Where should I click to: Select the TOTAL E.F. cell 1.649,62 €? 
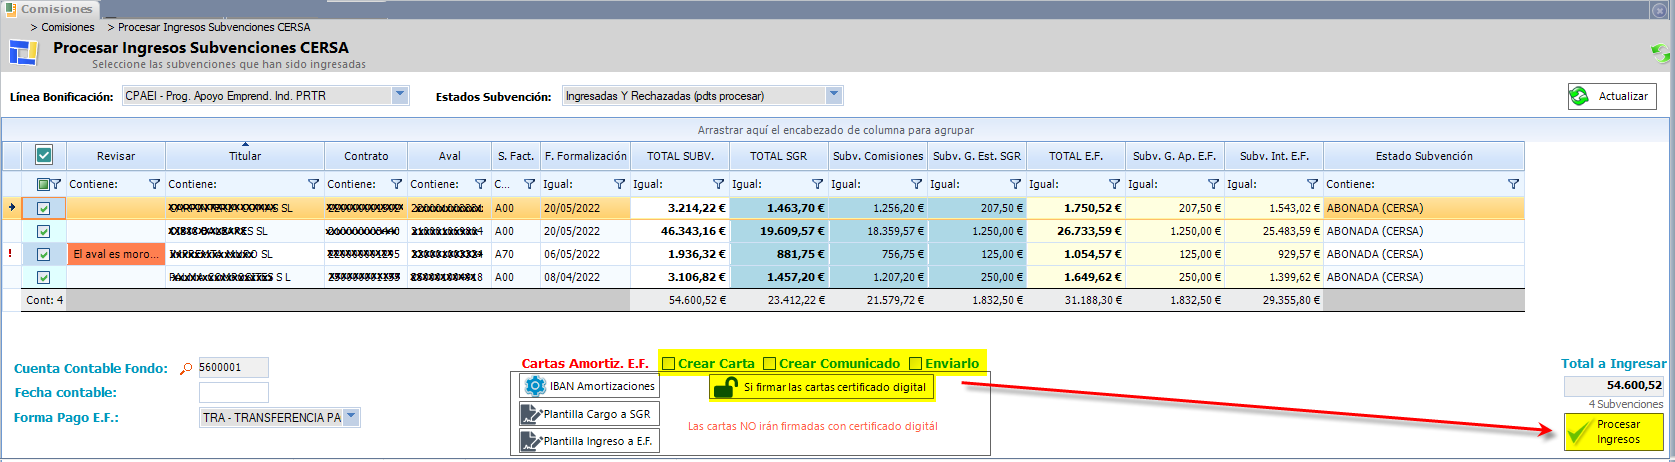pyautogui.click(x=1076, y=277)
